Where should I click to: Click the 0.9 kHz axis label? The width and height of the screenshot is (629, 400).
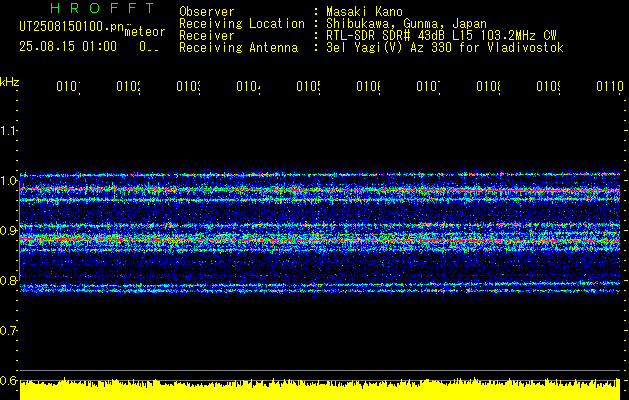tap(9, 230)
